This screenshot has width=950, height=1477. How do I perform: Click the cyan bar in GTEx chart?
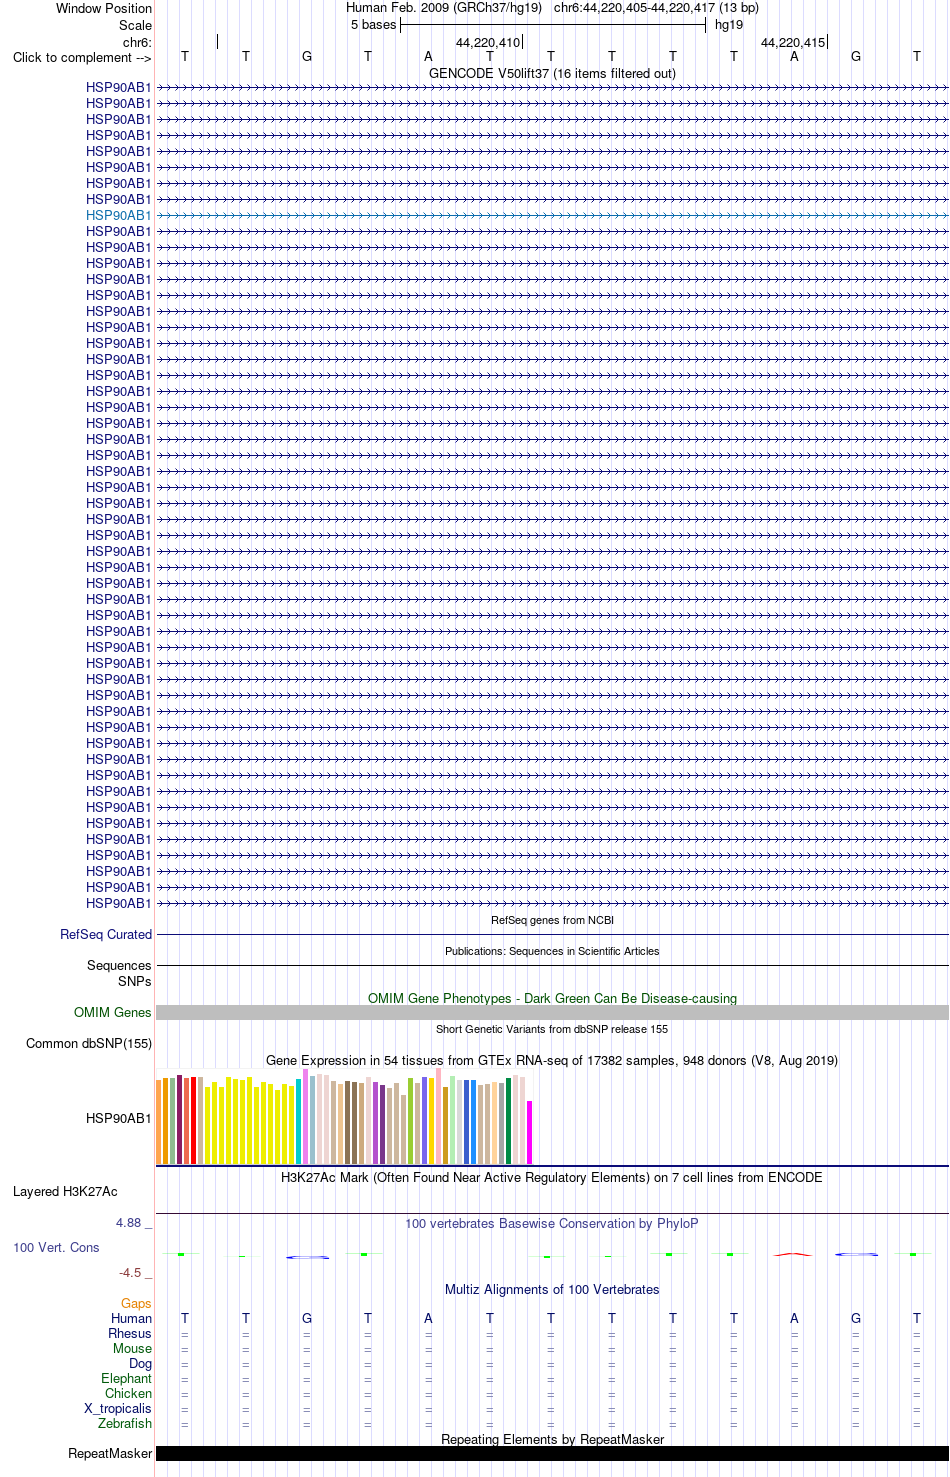tap(299, 1121)
